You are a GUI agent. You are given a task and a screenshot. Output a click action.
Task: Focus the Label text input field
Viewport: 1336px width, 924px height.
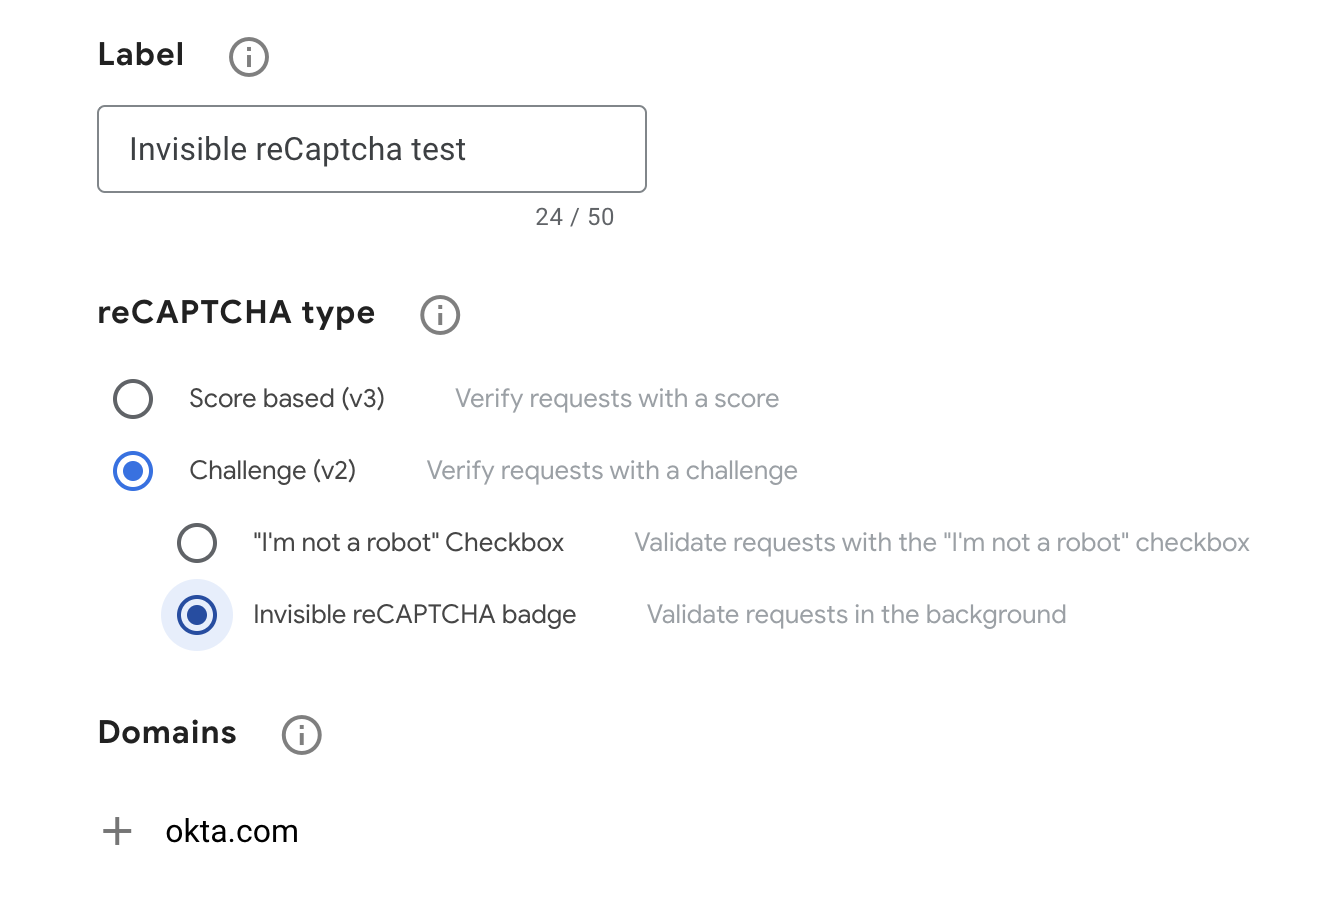pyautogui.click(x=372, y=149)
